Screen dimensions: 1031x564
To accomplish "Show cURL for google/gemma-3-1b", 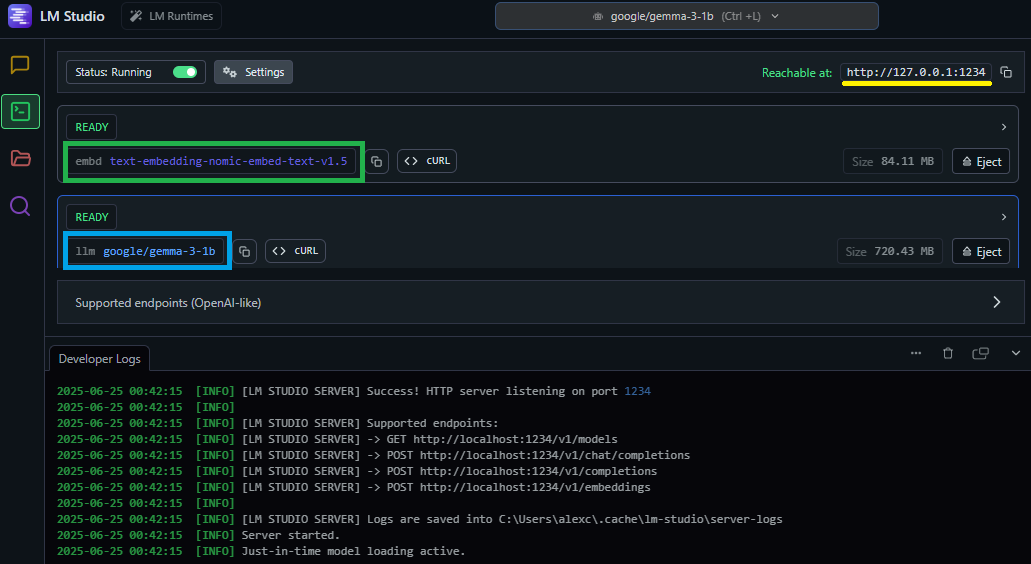I will pos(295,251).
